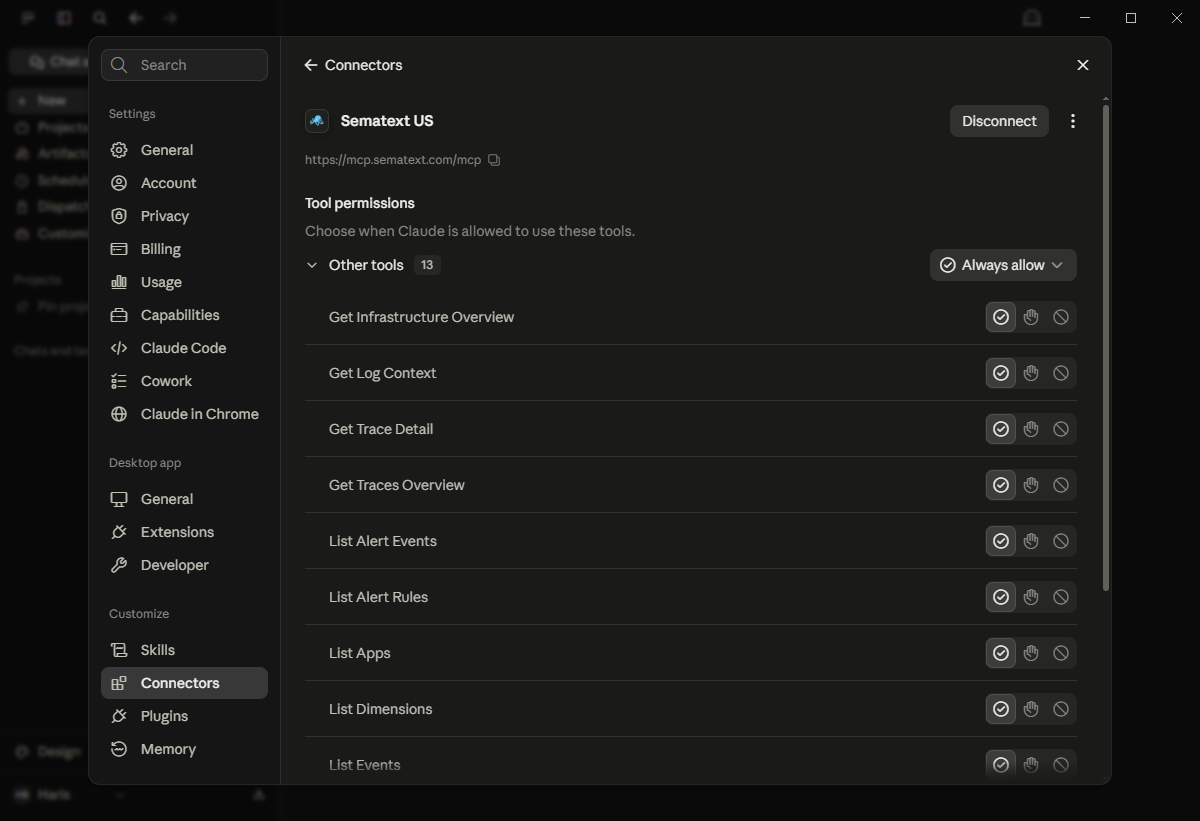Open Billing settings
The height and width of the screenshot is (821, 1200).
pos(184,249)
